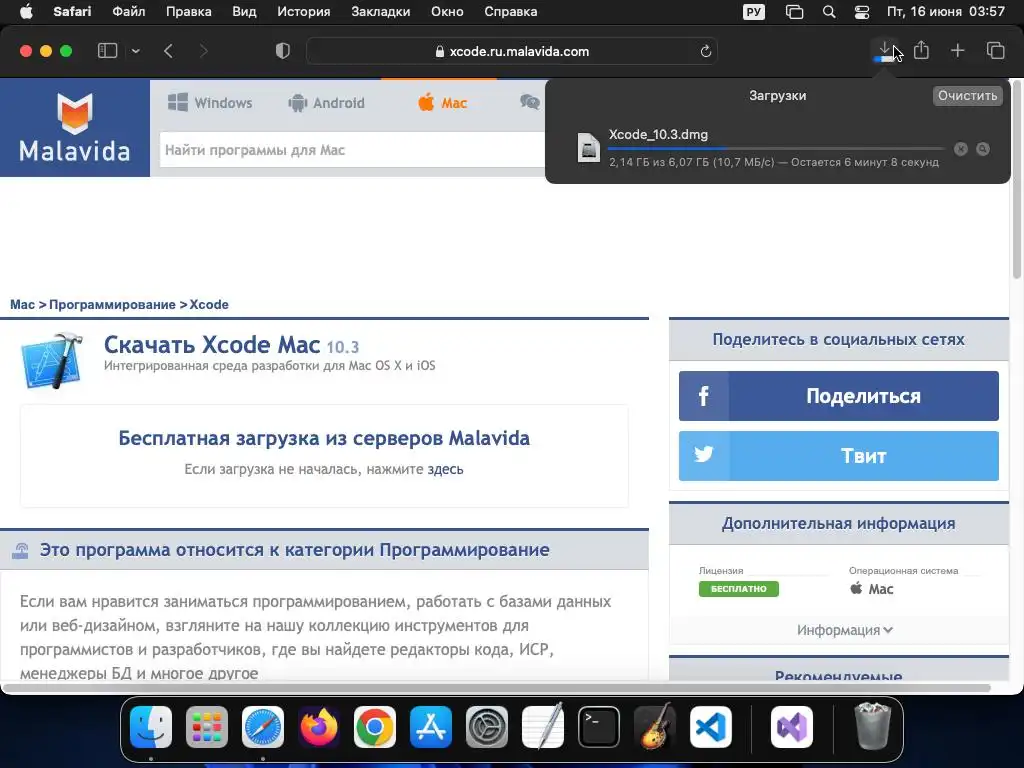1024x768 pixels.
Task: Click the Xcode_10.3.dmg file icon
Action: click(588, 147)
